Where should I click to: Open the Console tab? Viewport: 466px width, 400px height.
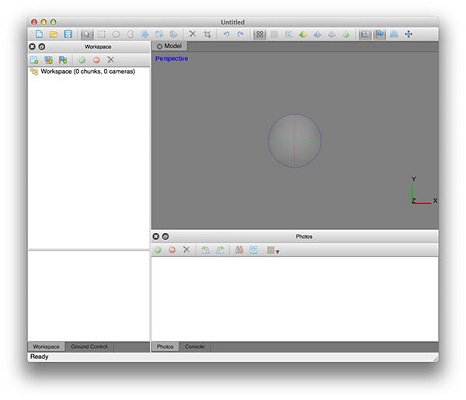click(x=195, y=347)
